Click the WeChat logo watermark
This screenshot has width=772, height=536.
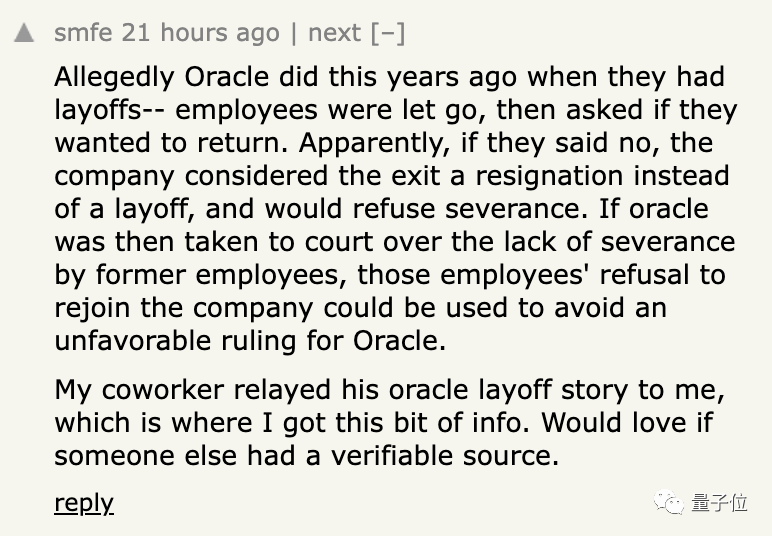[x=671, y=502]
